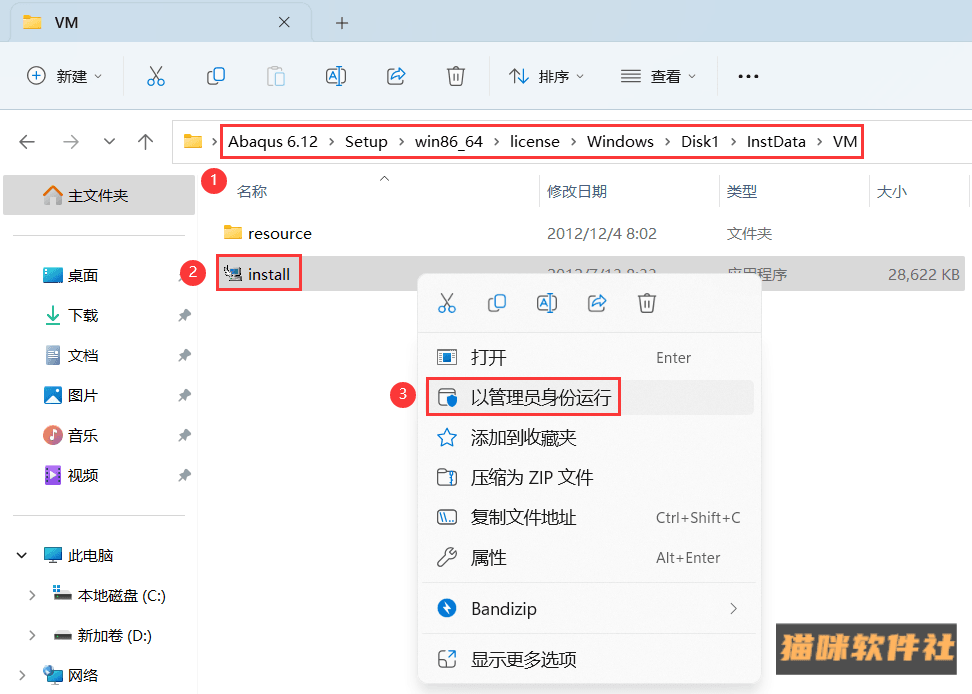Screen dimensions: 972x694
Task: Click the Share icon in the top toolbar
Action: click(x=396, y=76)
